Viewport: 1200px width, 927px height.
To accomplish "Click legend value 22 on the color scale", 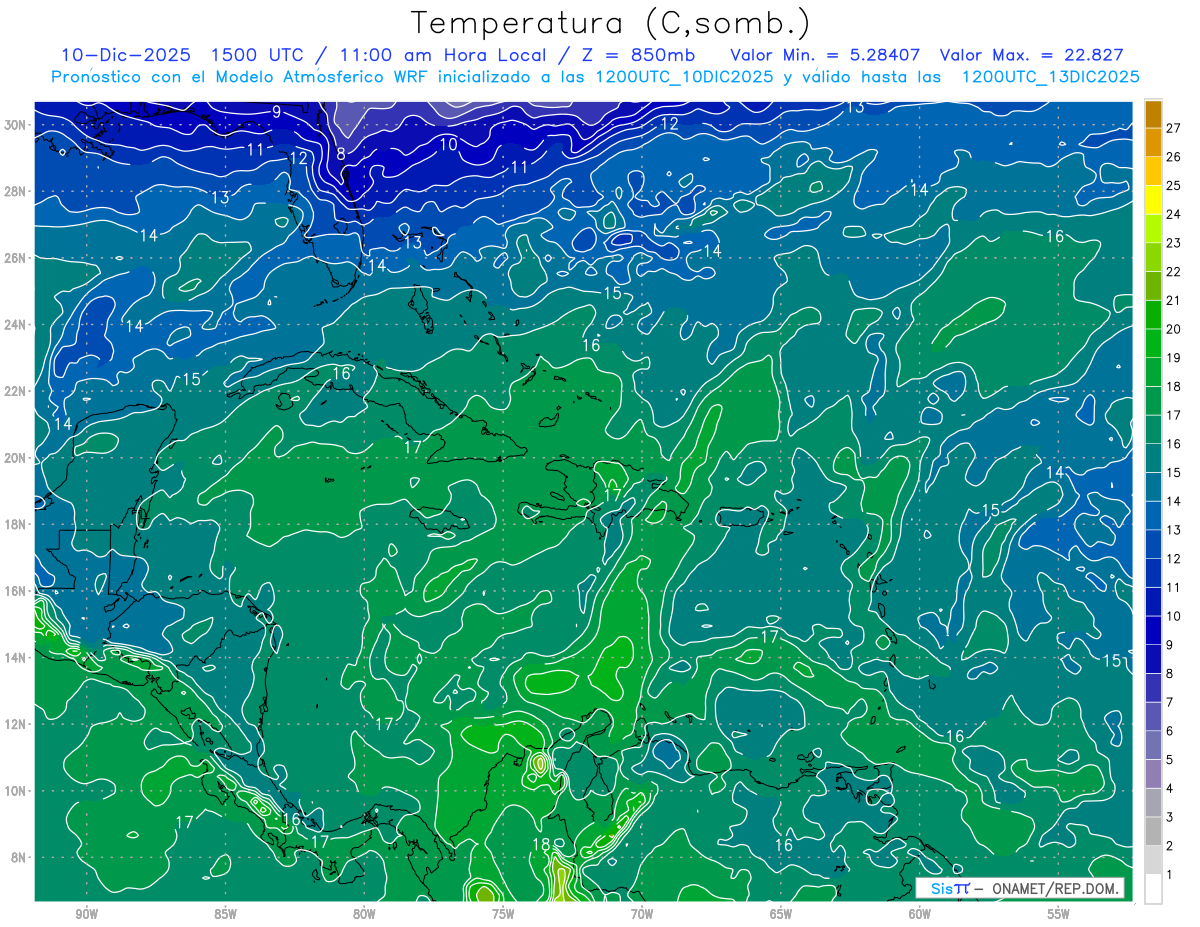I will (1173, 271).
